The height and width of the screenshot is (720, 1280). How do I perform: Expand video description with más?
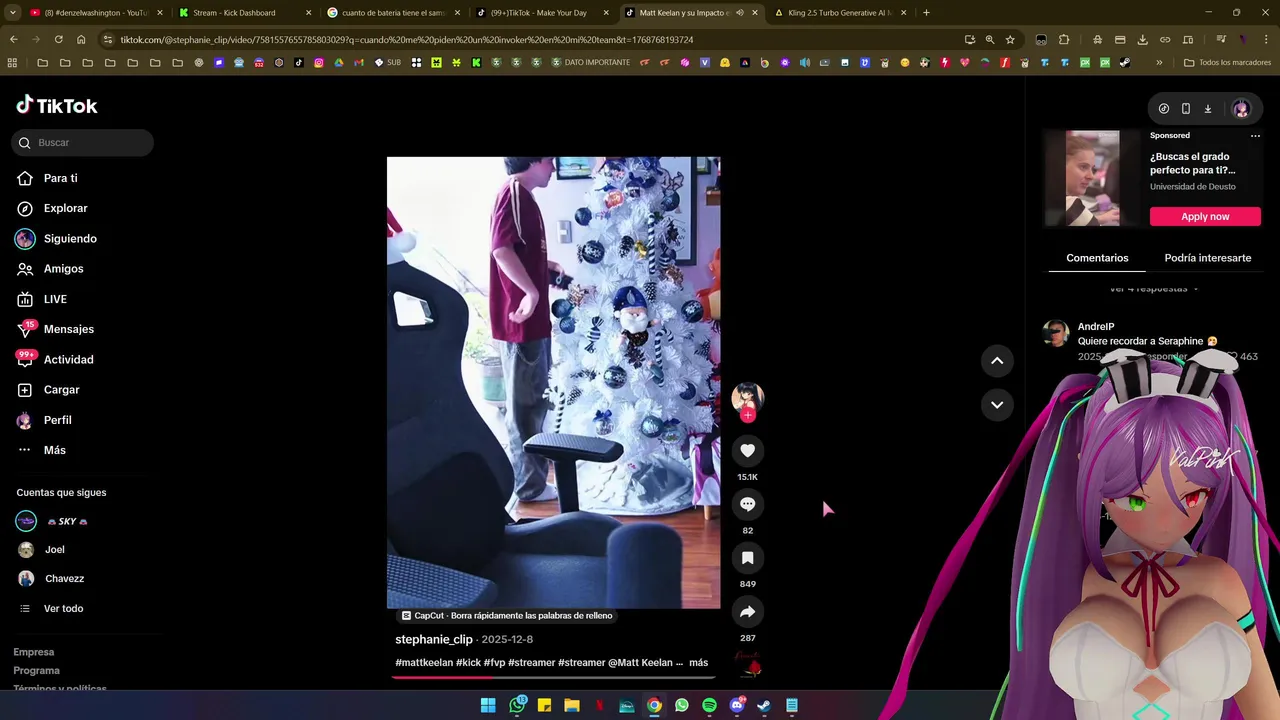(698, 663)
